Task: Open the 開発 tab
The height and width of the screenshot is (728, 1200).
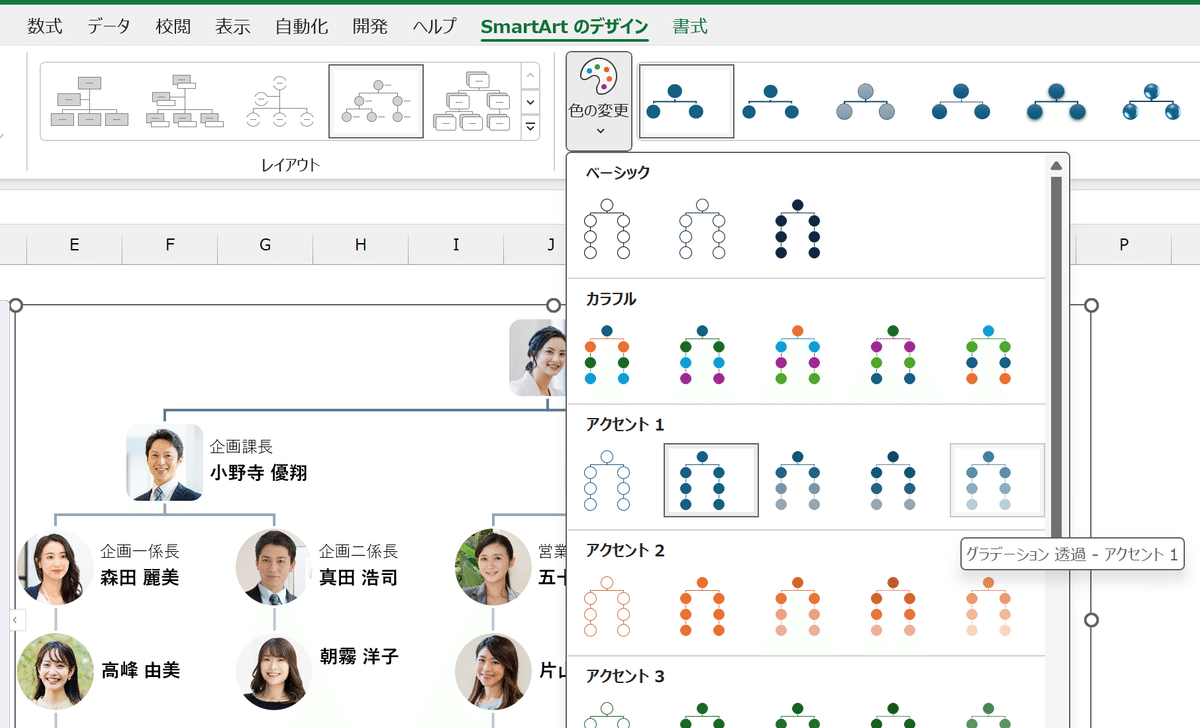Action: pos(370,27)
